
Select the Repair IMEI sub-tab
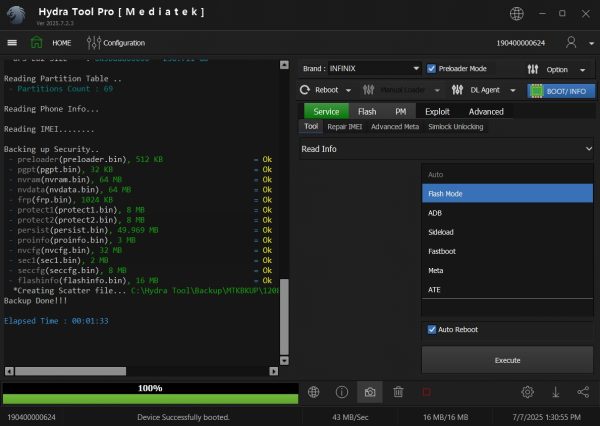tap(344, 127)
